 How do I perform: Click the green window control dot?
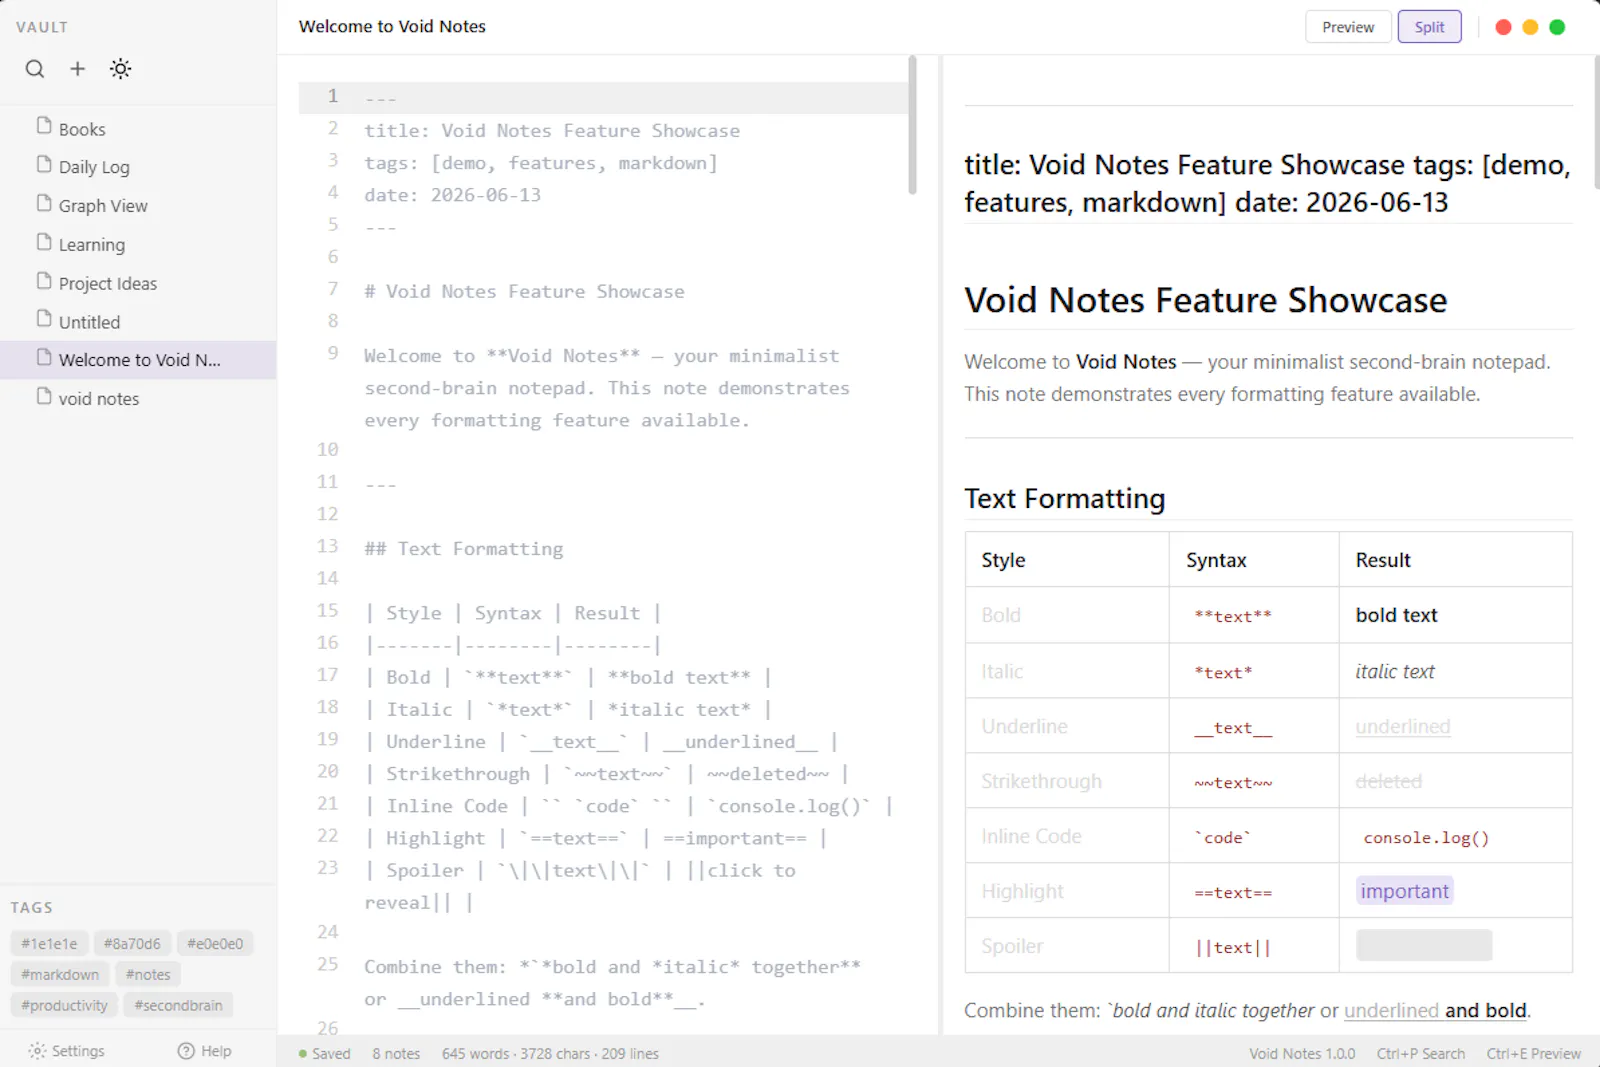pyautogui.click(x=1557, y=27)
